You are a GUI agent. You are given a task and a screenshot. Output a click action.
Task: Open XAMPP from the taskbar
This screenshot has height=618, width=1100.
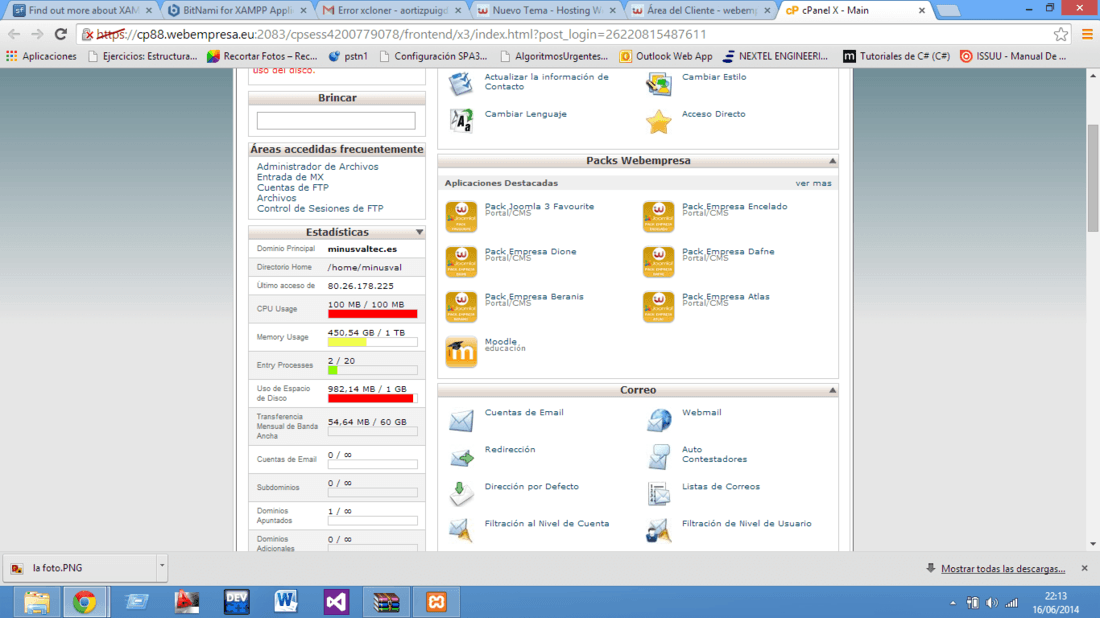point(436,602)
